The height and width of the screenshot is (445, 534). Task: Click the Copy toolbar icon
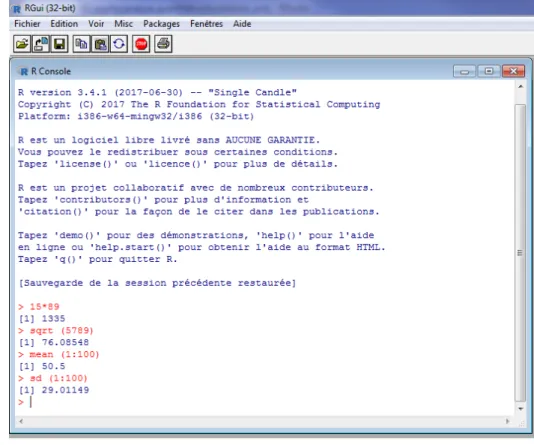(x=81, y=44)
